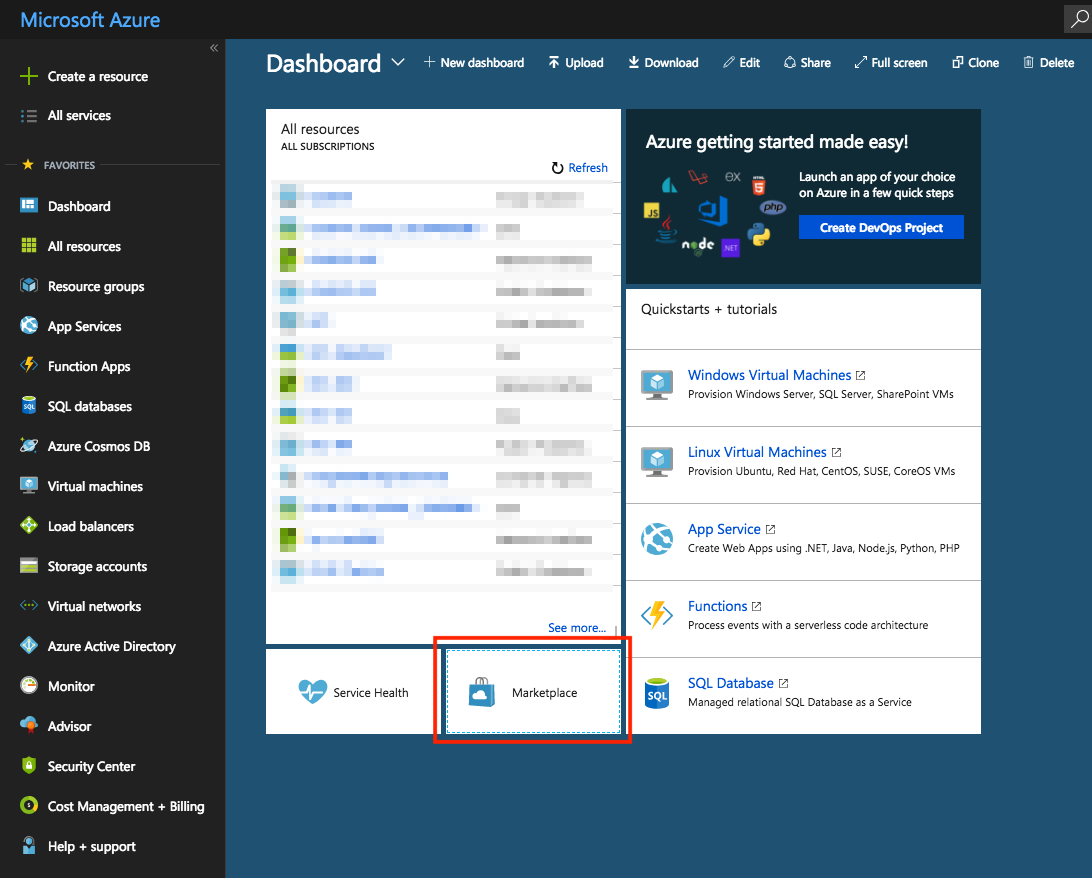
Task: Select the Load balancers diamond icon
Action: click(x=29, y=526)
